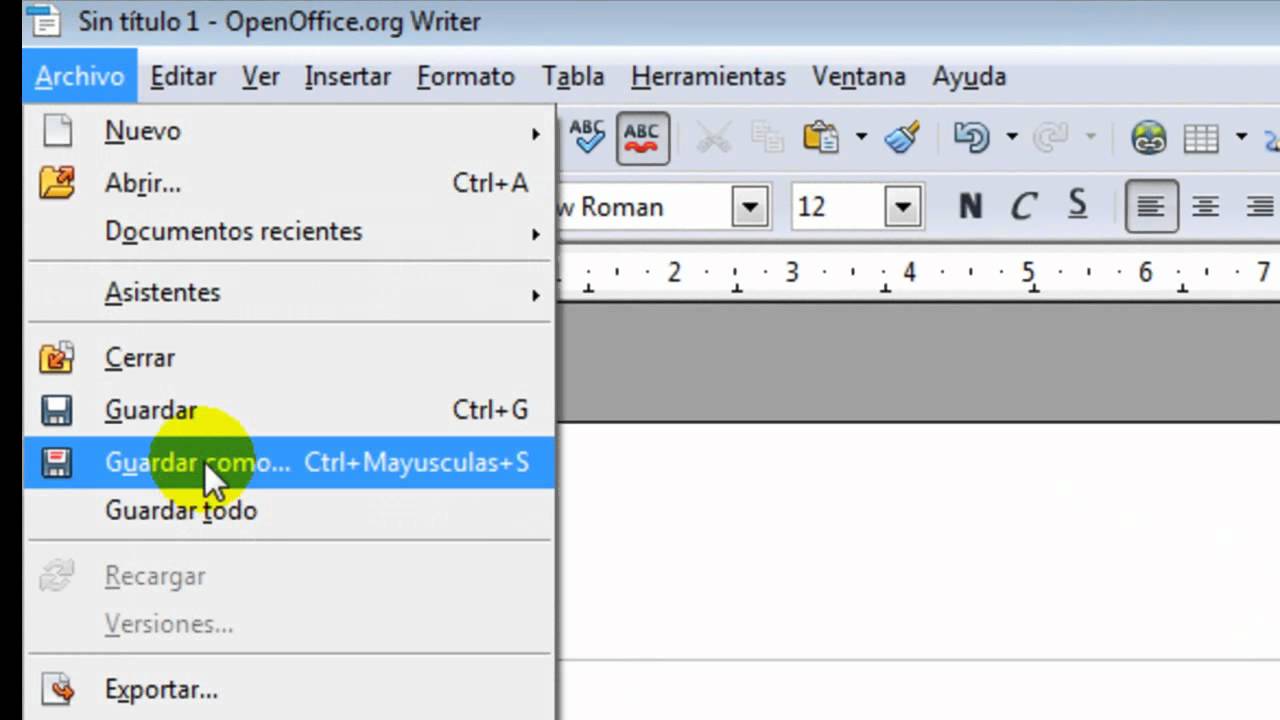Open the Insertar menu
This screenshot has height=720, width=1280.
347,77
